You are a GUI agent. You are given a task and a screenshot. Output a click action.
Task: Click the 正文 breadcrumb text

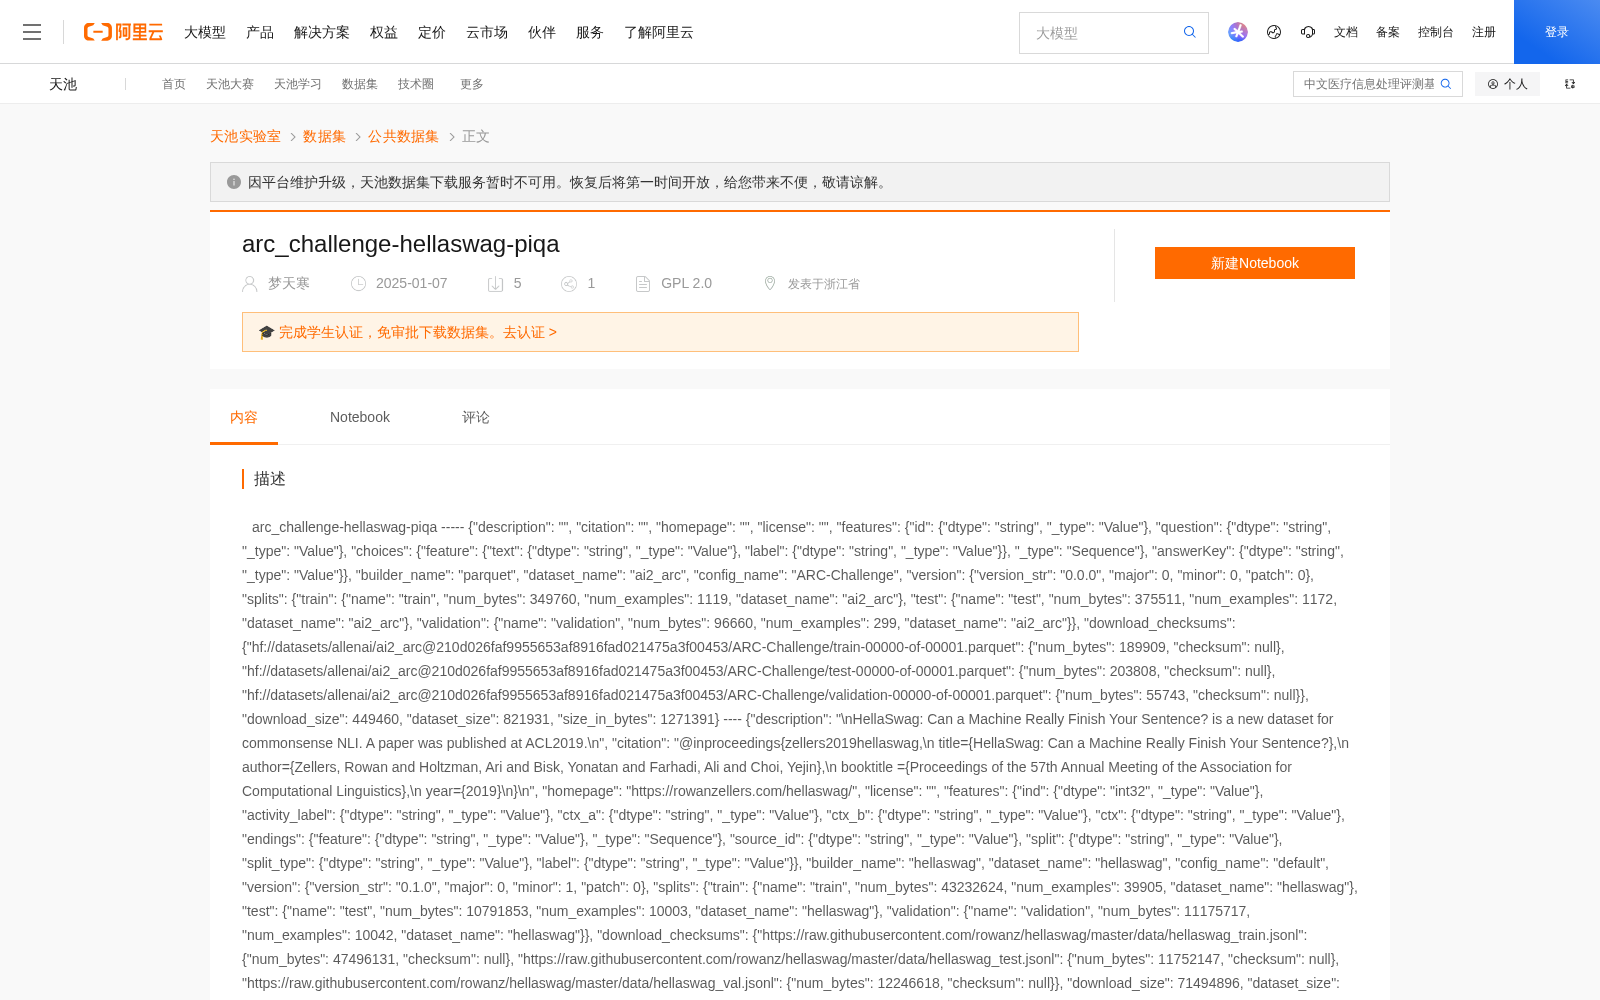pos(476,136)
